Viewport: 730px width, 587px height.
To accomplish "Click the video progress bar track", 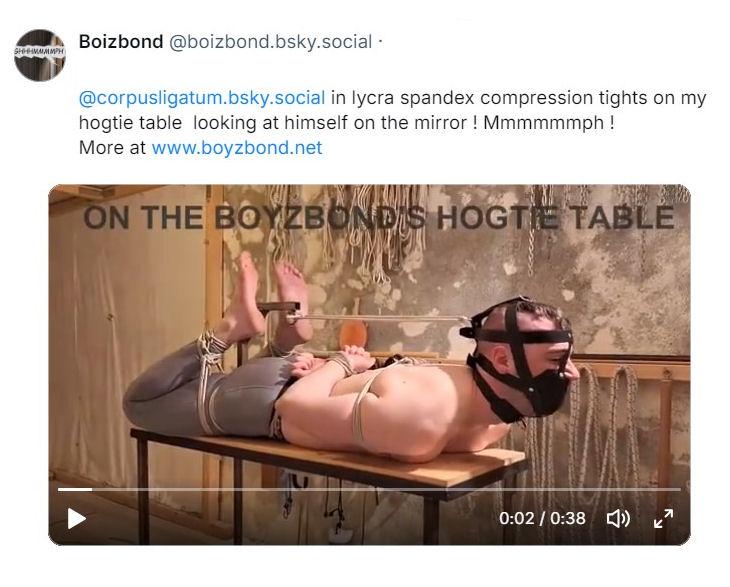I will pos(369,489).
